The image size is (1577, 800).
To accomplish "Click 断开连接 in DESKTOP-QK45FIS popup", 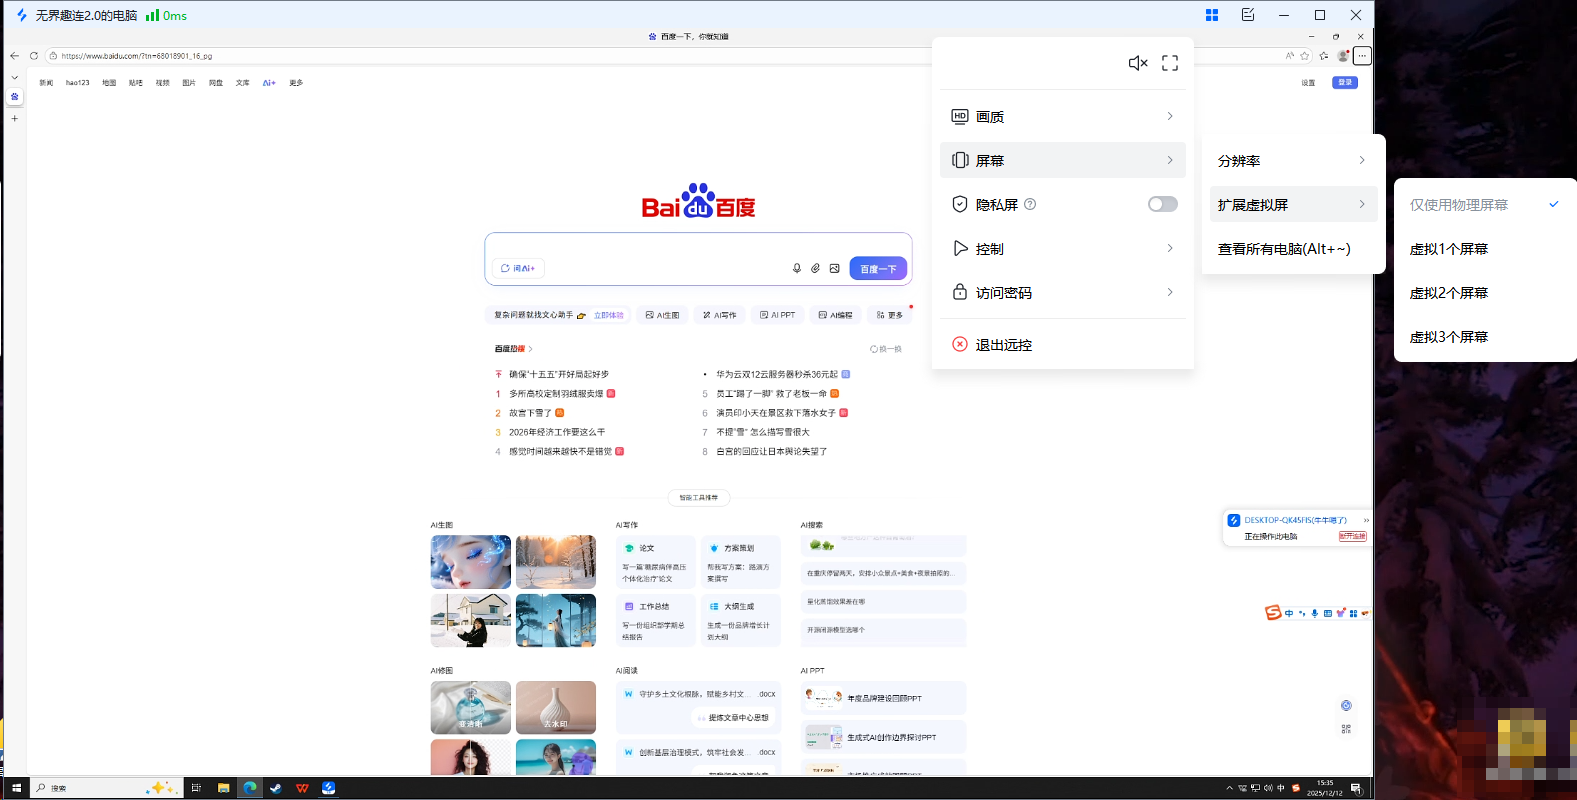I will [x=1352, y=536].
